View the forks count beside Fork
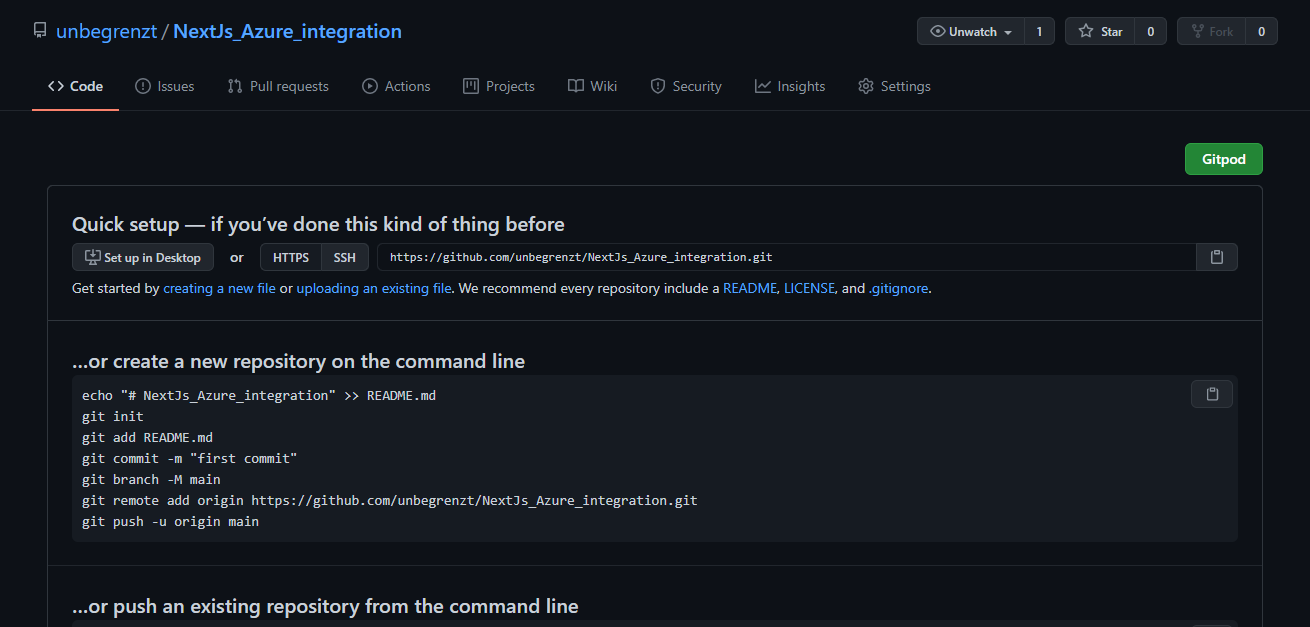 click(x=1261, y=32)
